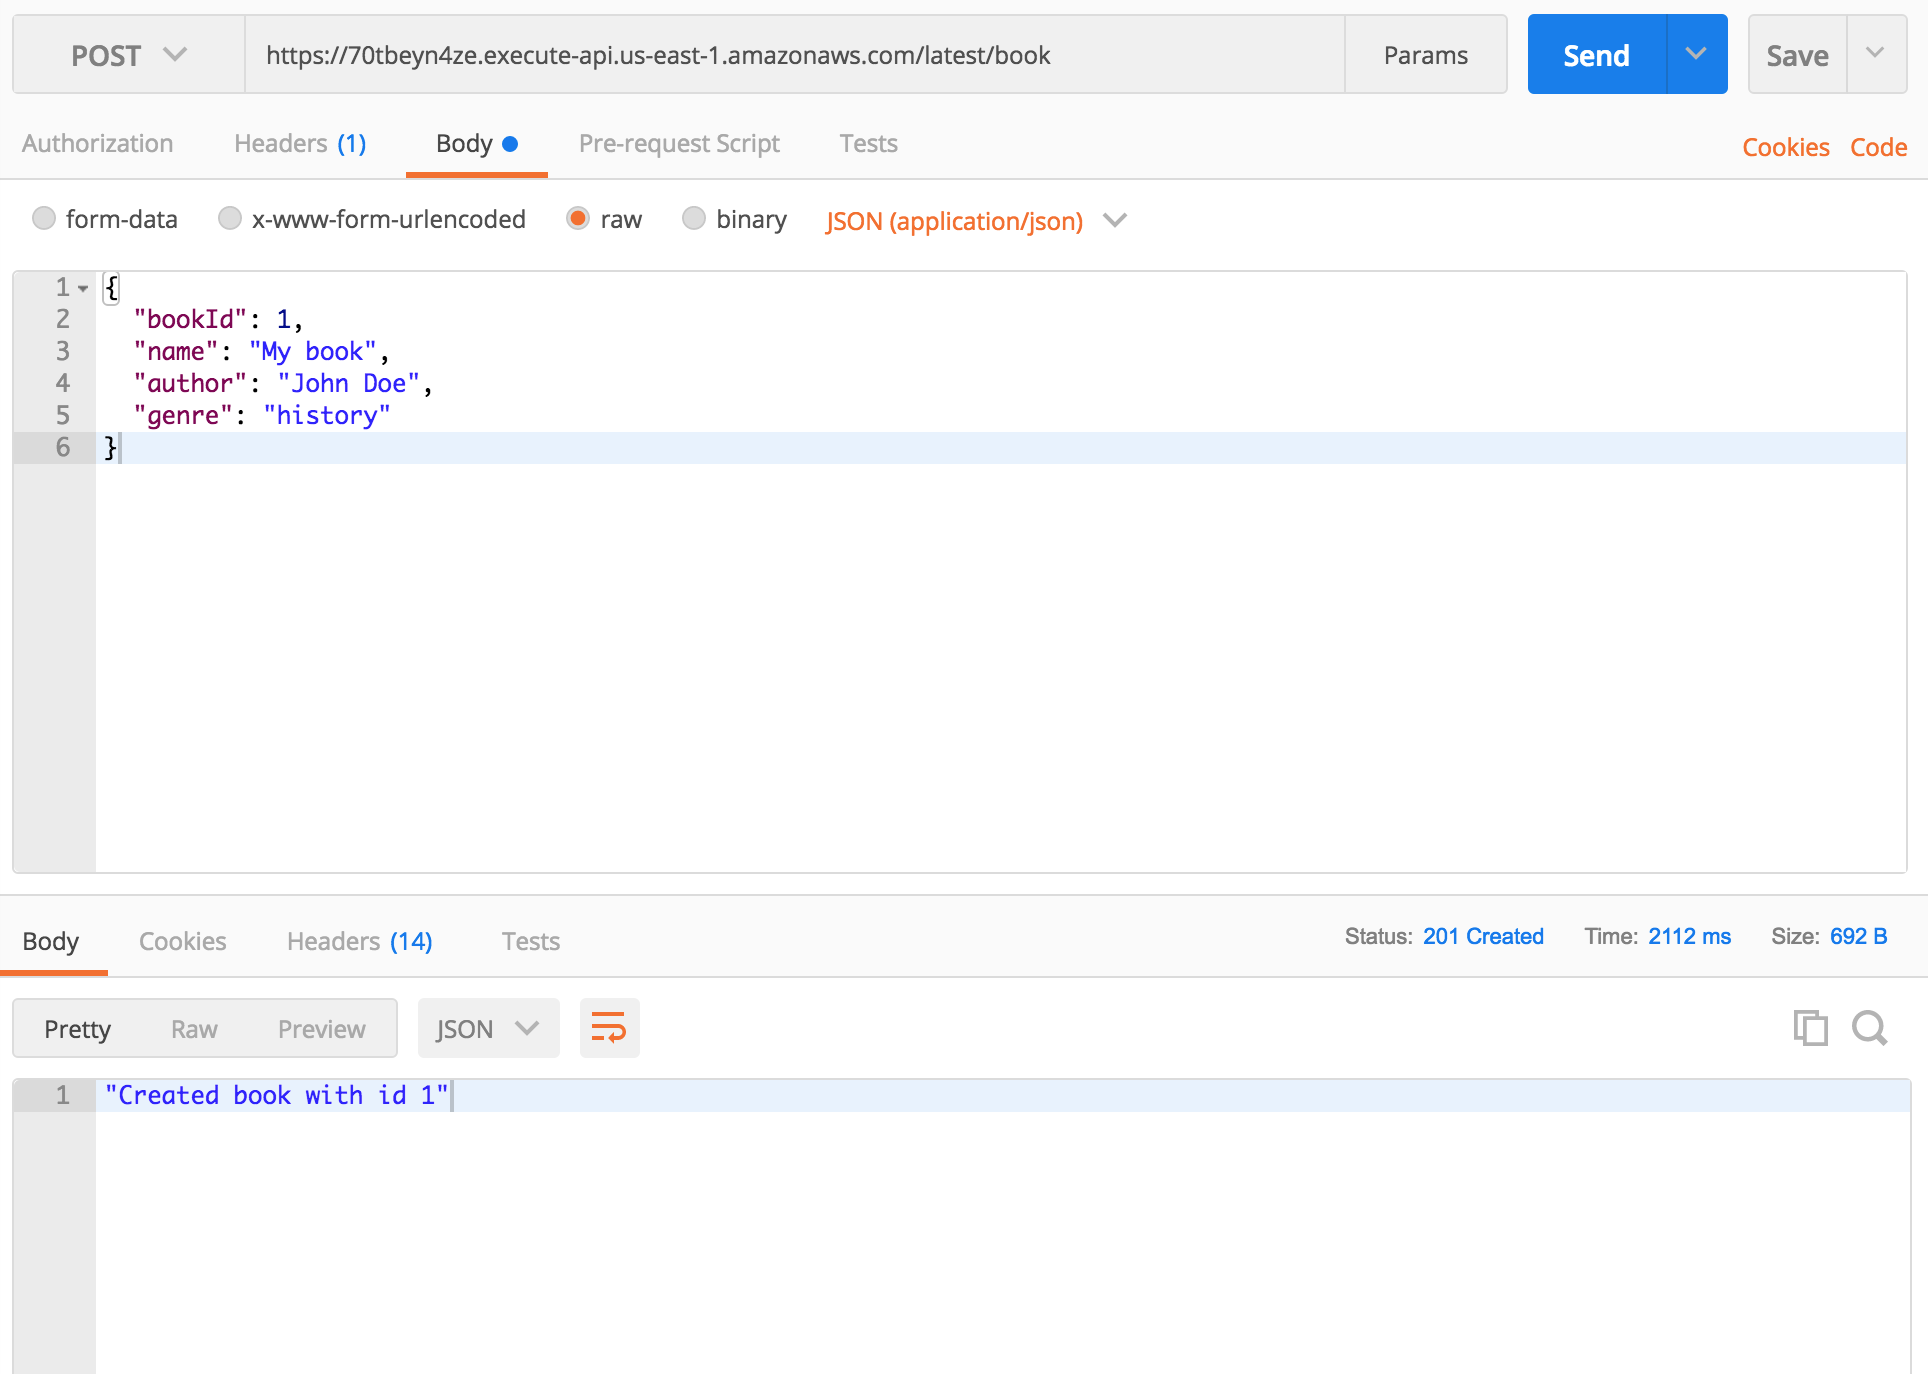Open the request Tests tab

pos(868,144)
